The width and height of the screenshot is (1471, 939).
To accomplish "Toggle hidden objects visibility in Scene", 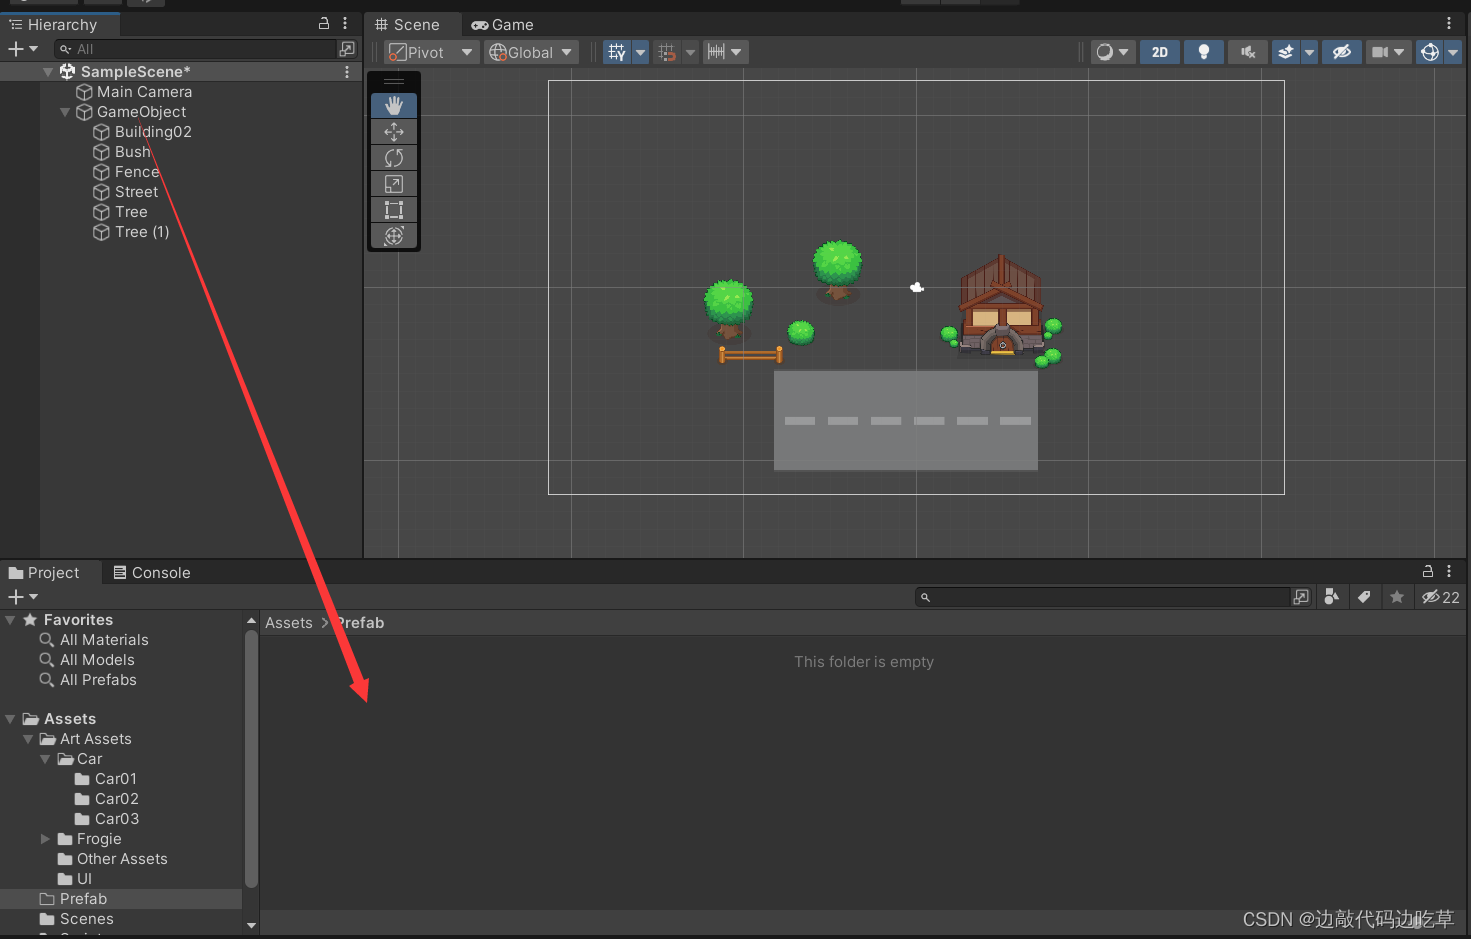I will click(x=1342, y=52).
